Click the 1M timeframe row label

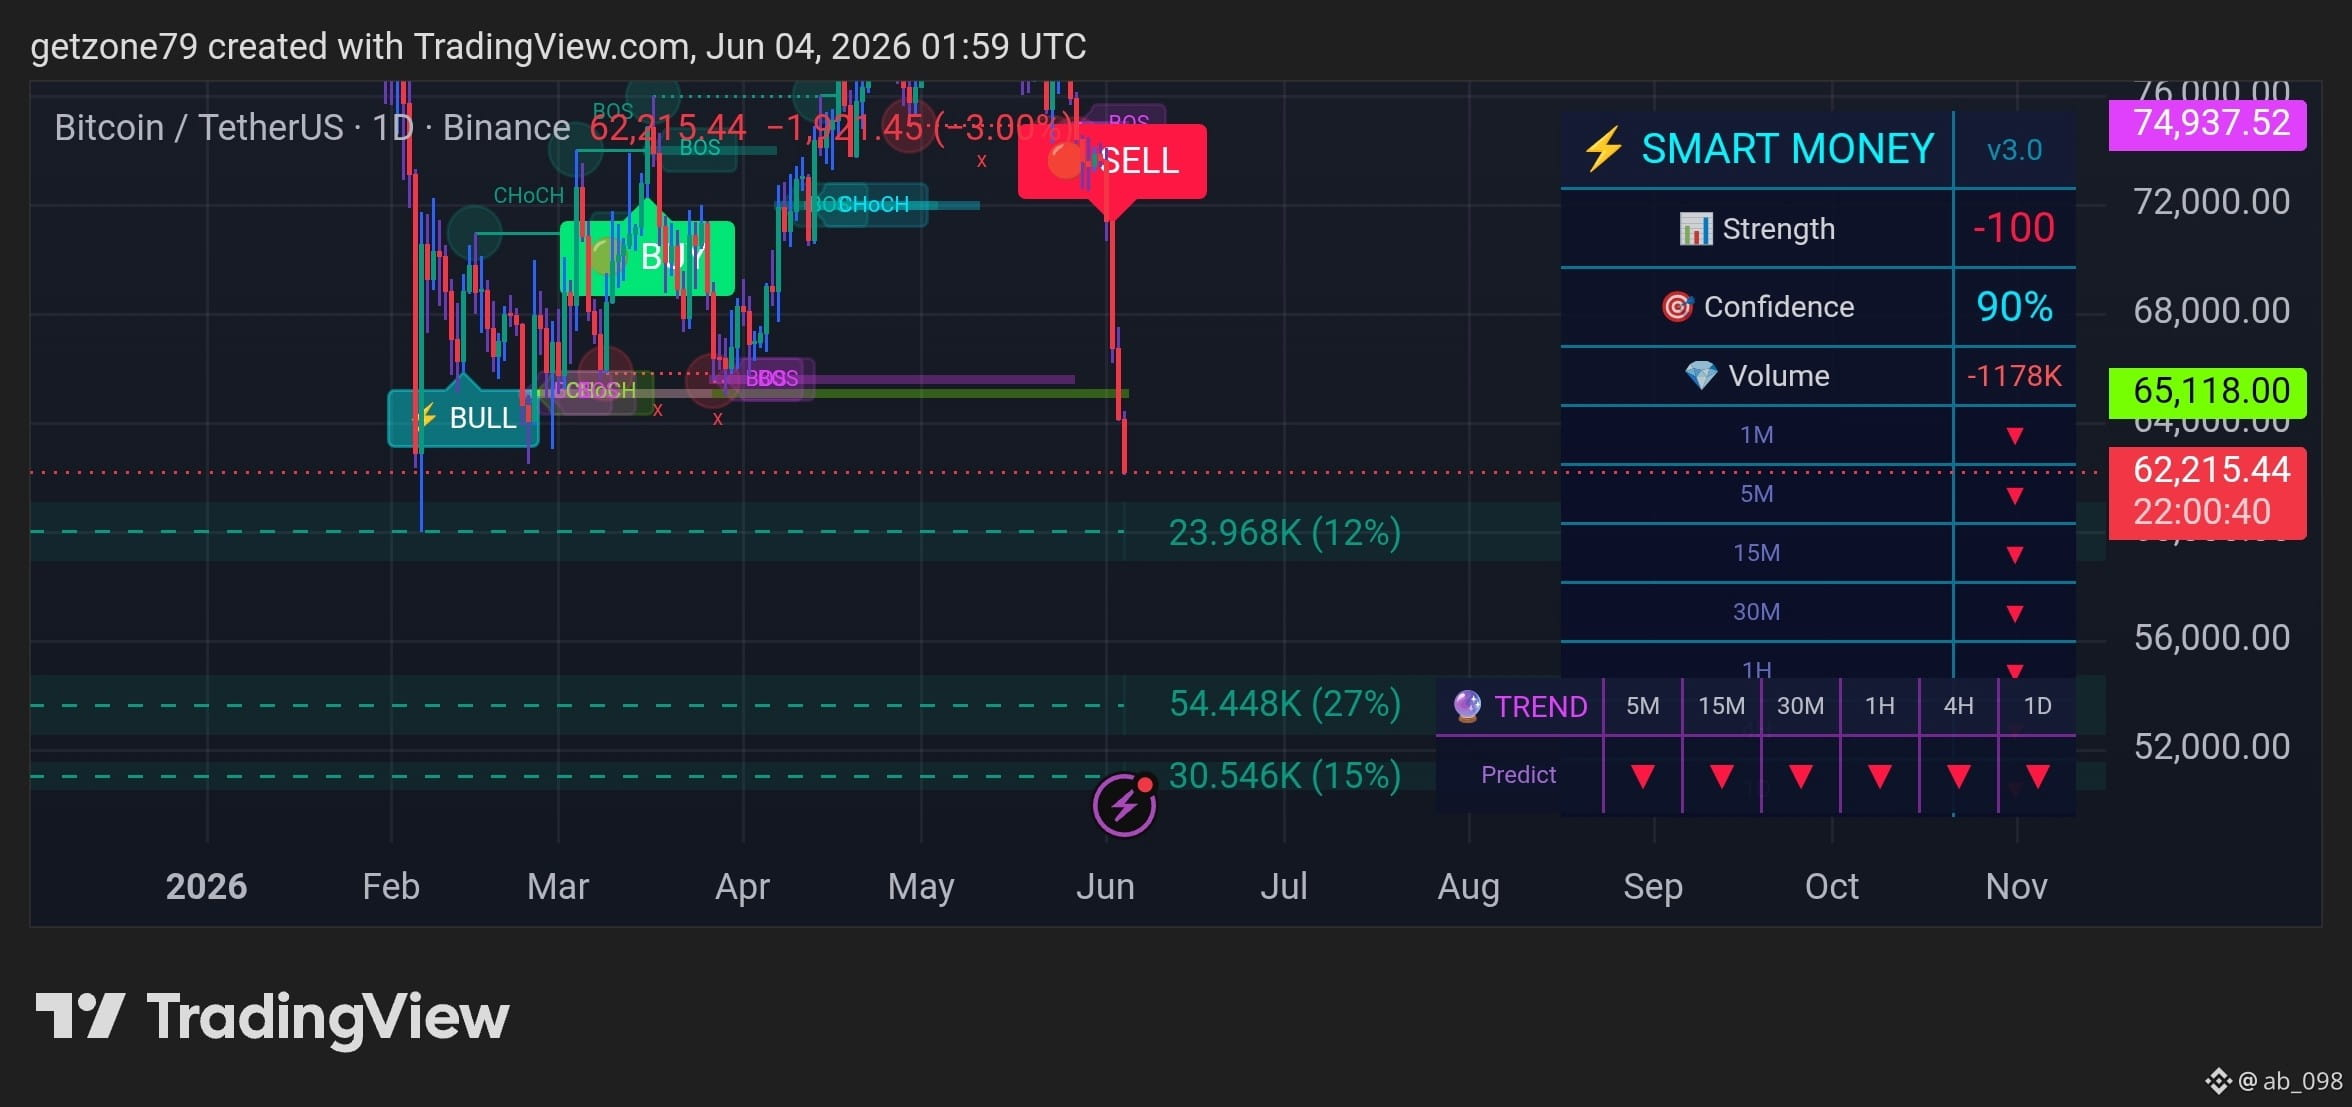click(1757, 435)
